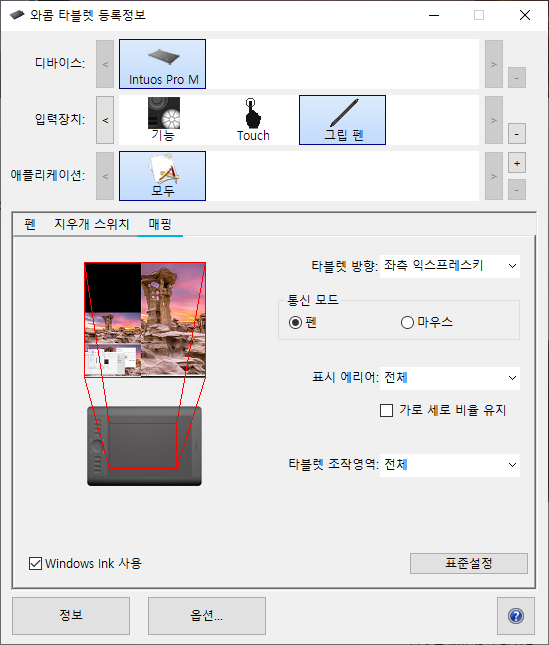Open the 표시 에리어 dropdown
Viewport: 549px width, 645px height.
(x=450, y=378)
